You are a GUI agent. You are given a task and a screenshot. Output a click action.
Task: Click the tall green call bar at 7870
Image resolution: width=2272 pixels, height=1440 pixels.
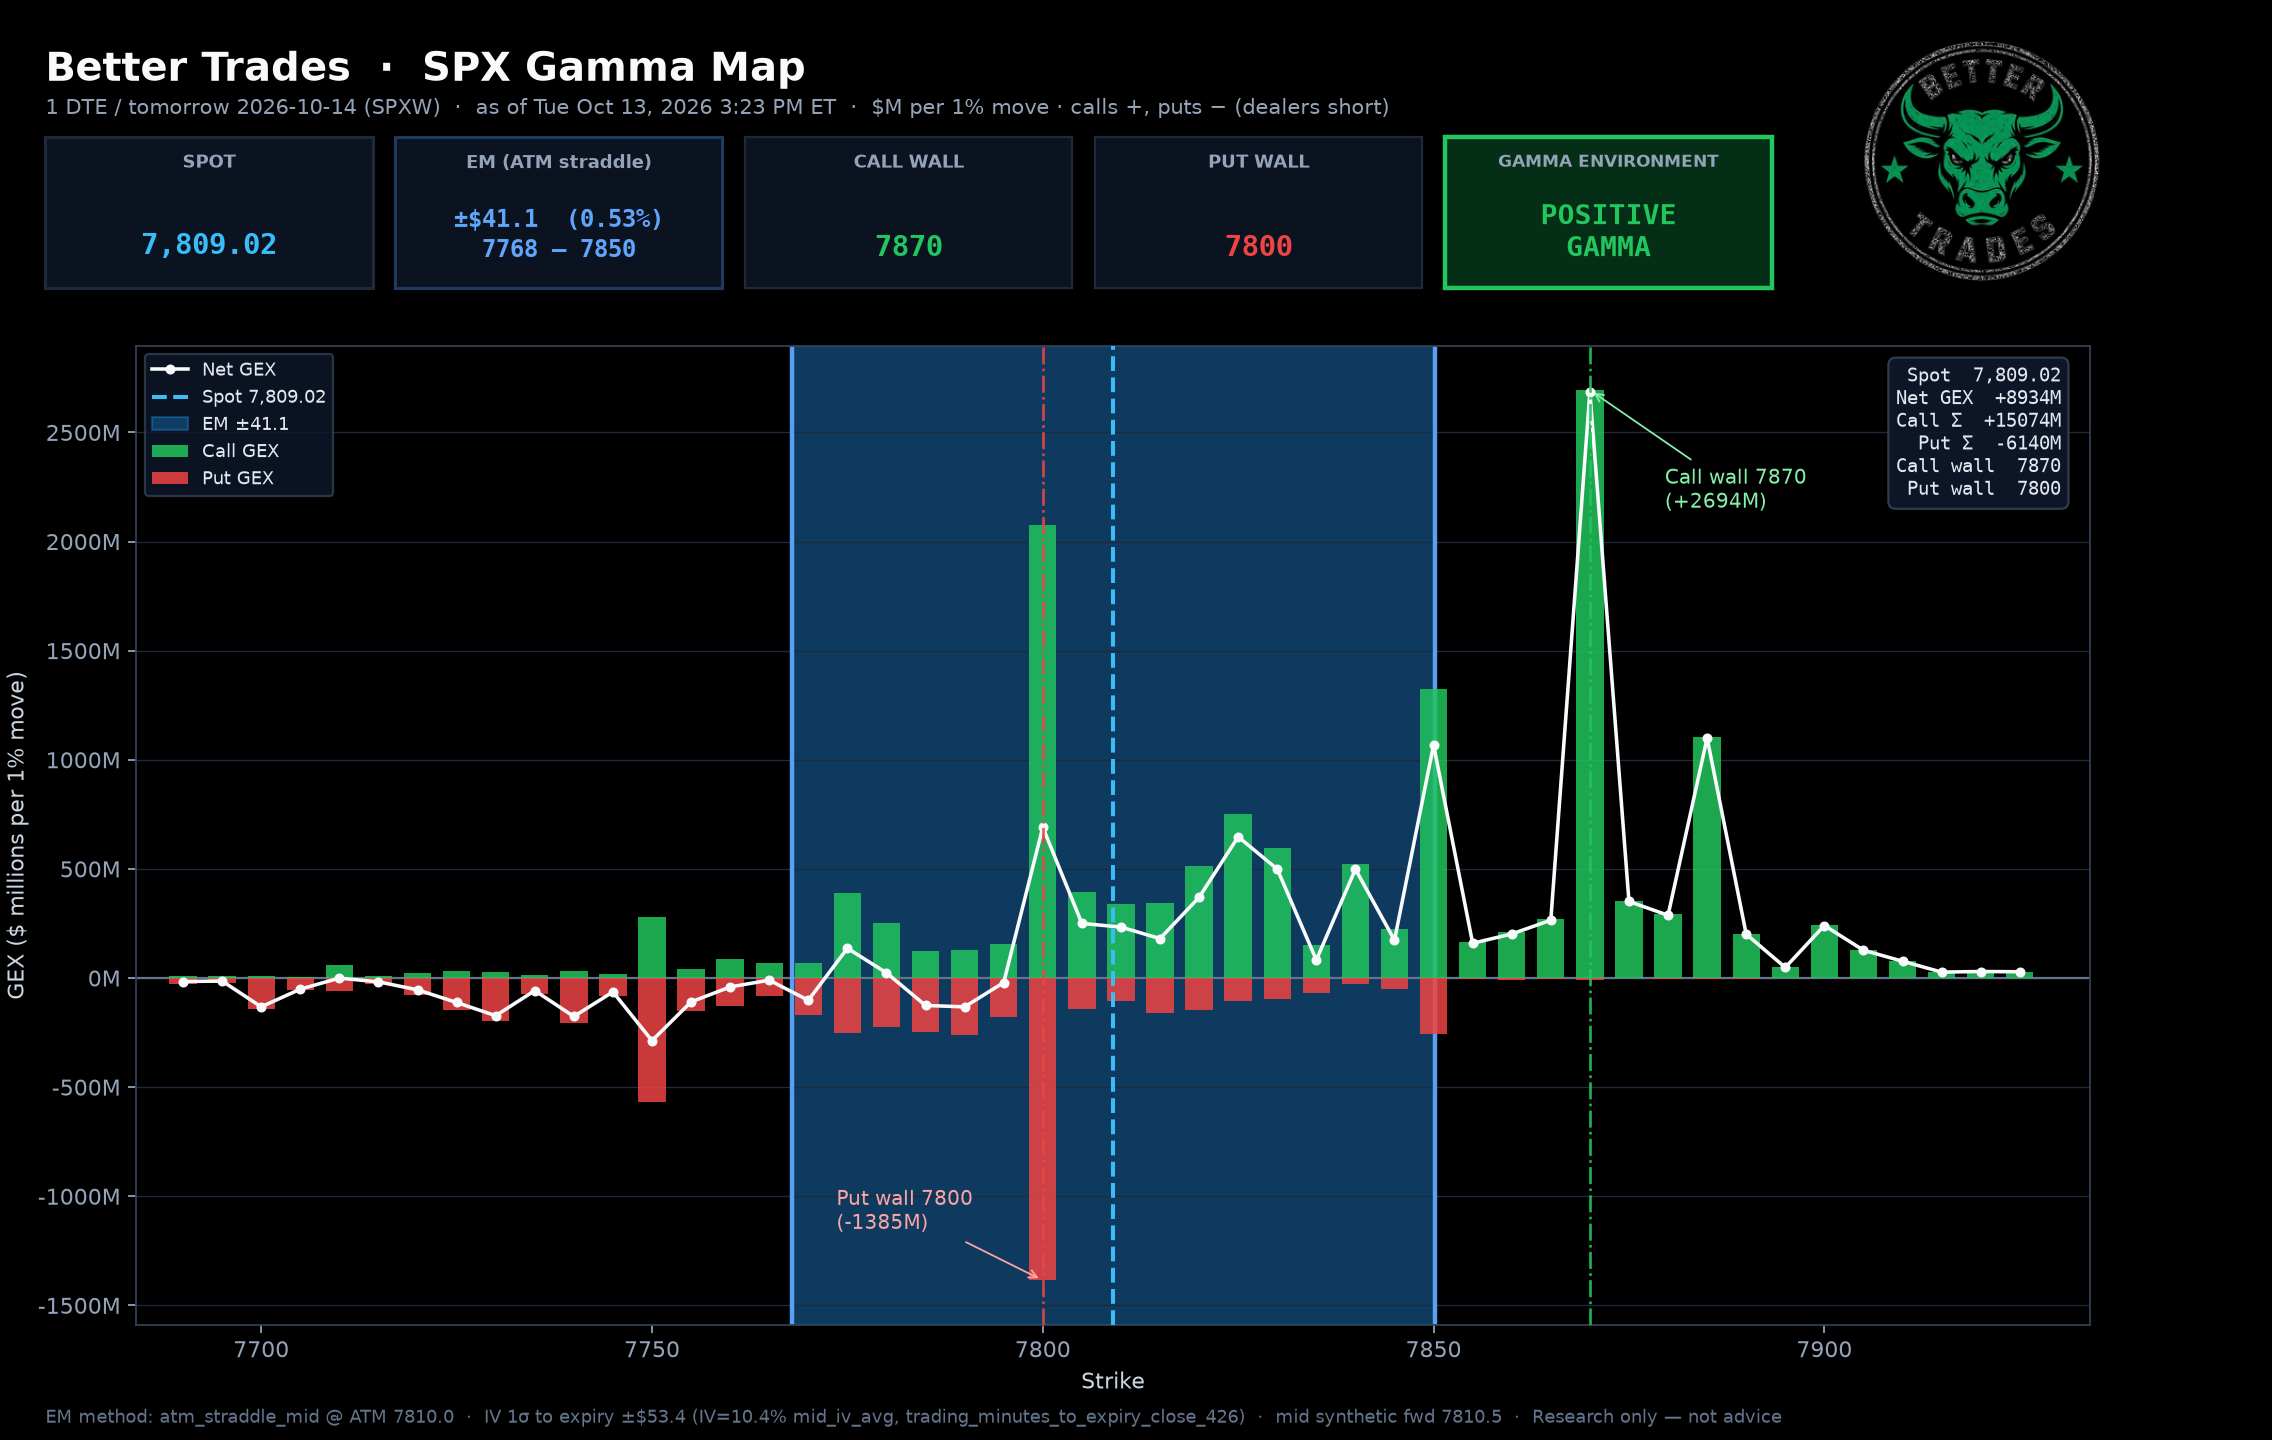(1590, 684)
